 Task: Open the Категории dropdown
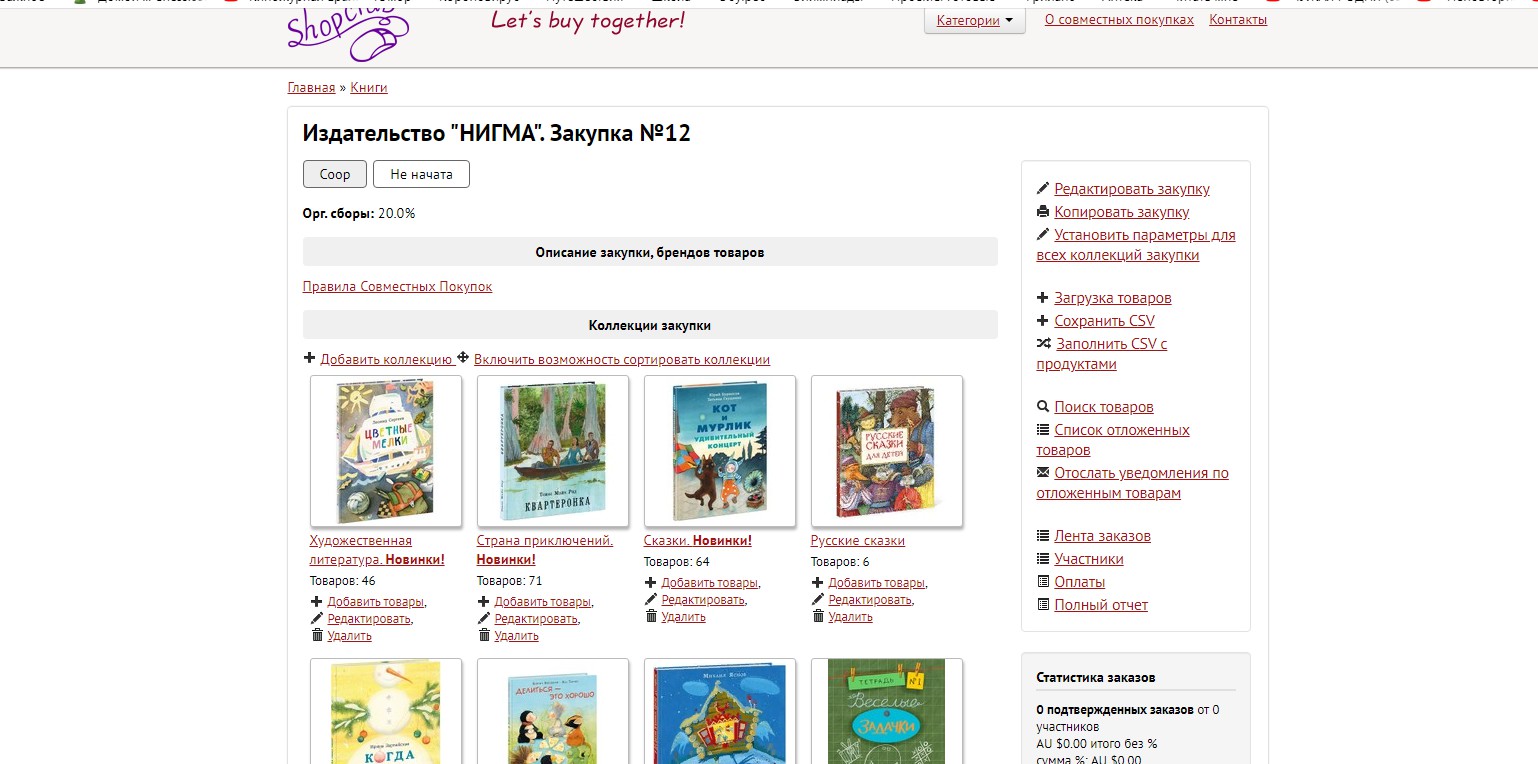tap(974, 21)
